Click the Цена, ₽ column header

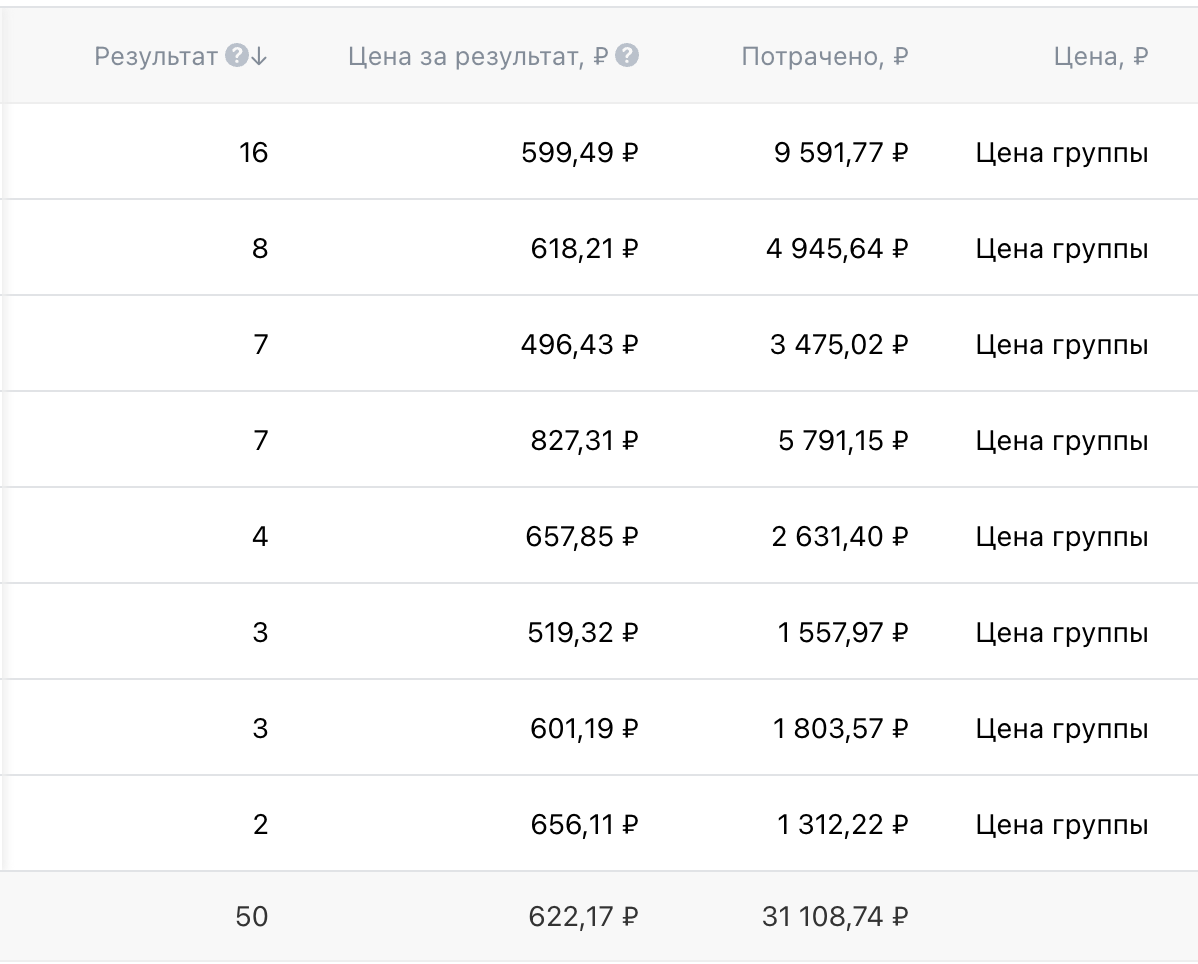(1100, 56)
